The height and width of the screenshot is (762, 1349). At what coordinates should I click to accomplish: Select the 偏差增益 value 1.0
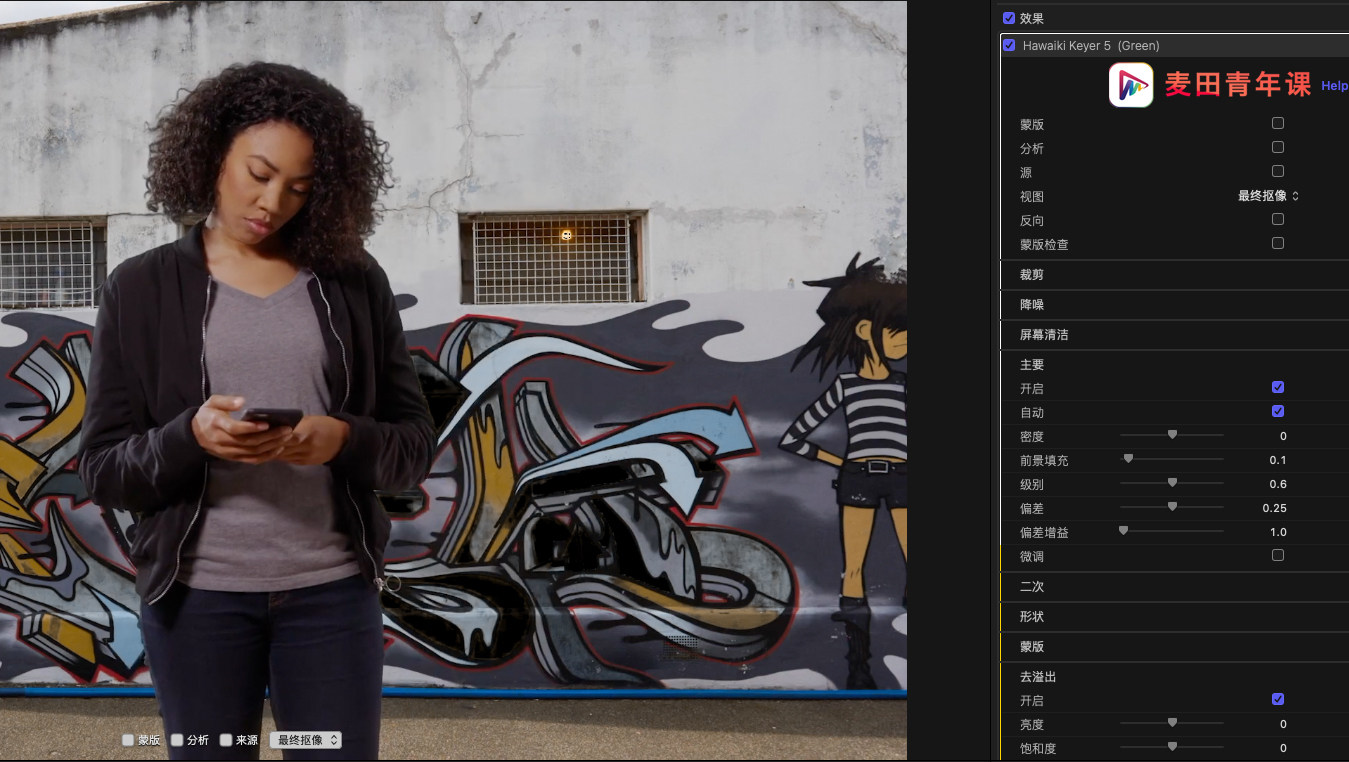(x=1278, y=532)
